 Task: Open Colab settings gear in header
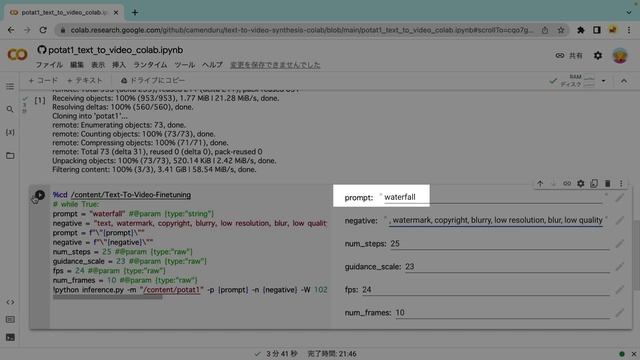tap(598, 56)
